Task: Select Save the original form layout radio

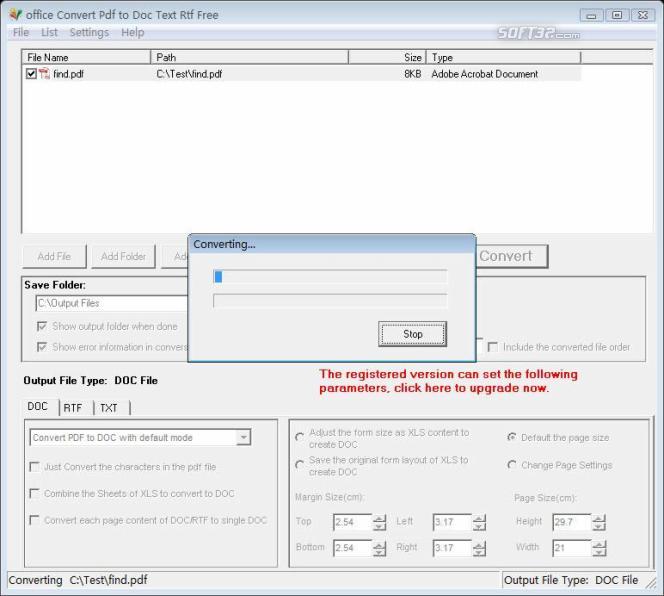Action: tap(300, 464)
